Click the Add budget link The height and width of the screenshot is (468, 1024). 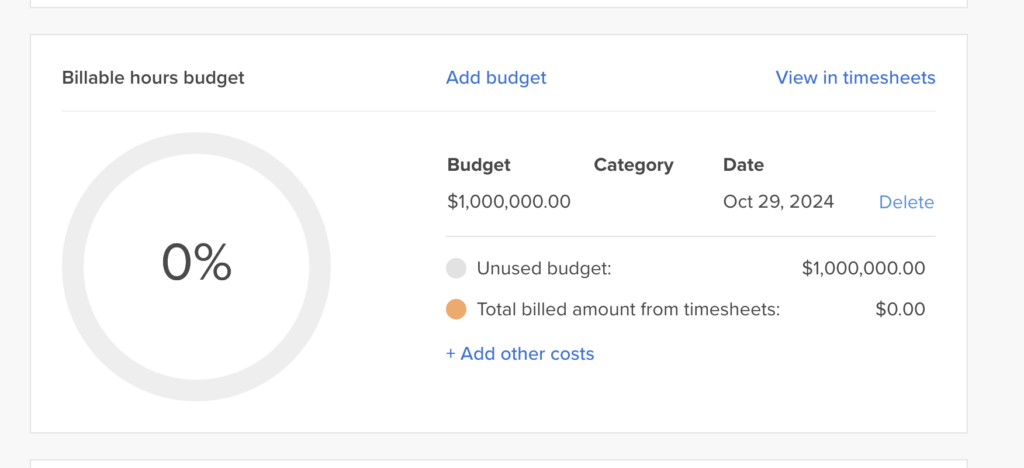click(x=496, y=78)
